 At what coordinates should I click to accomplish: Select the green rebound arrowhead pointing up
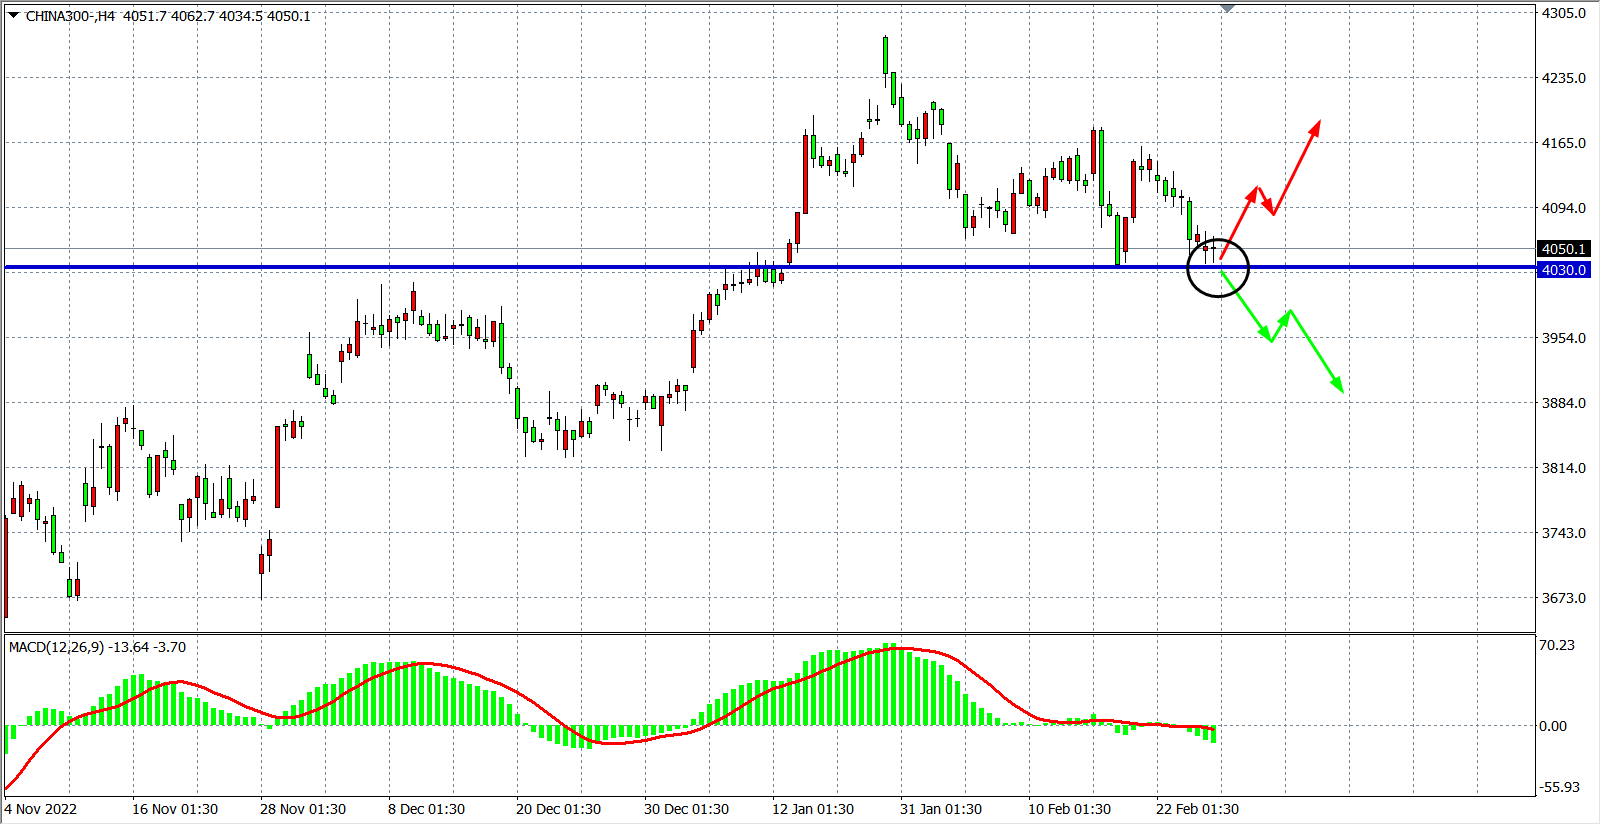[x=1289, y=314]
